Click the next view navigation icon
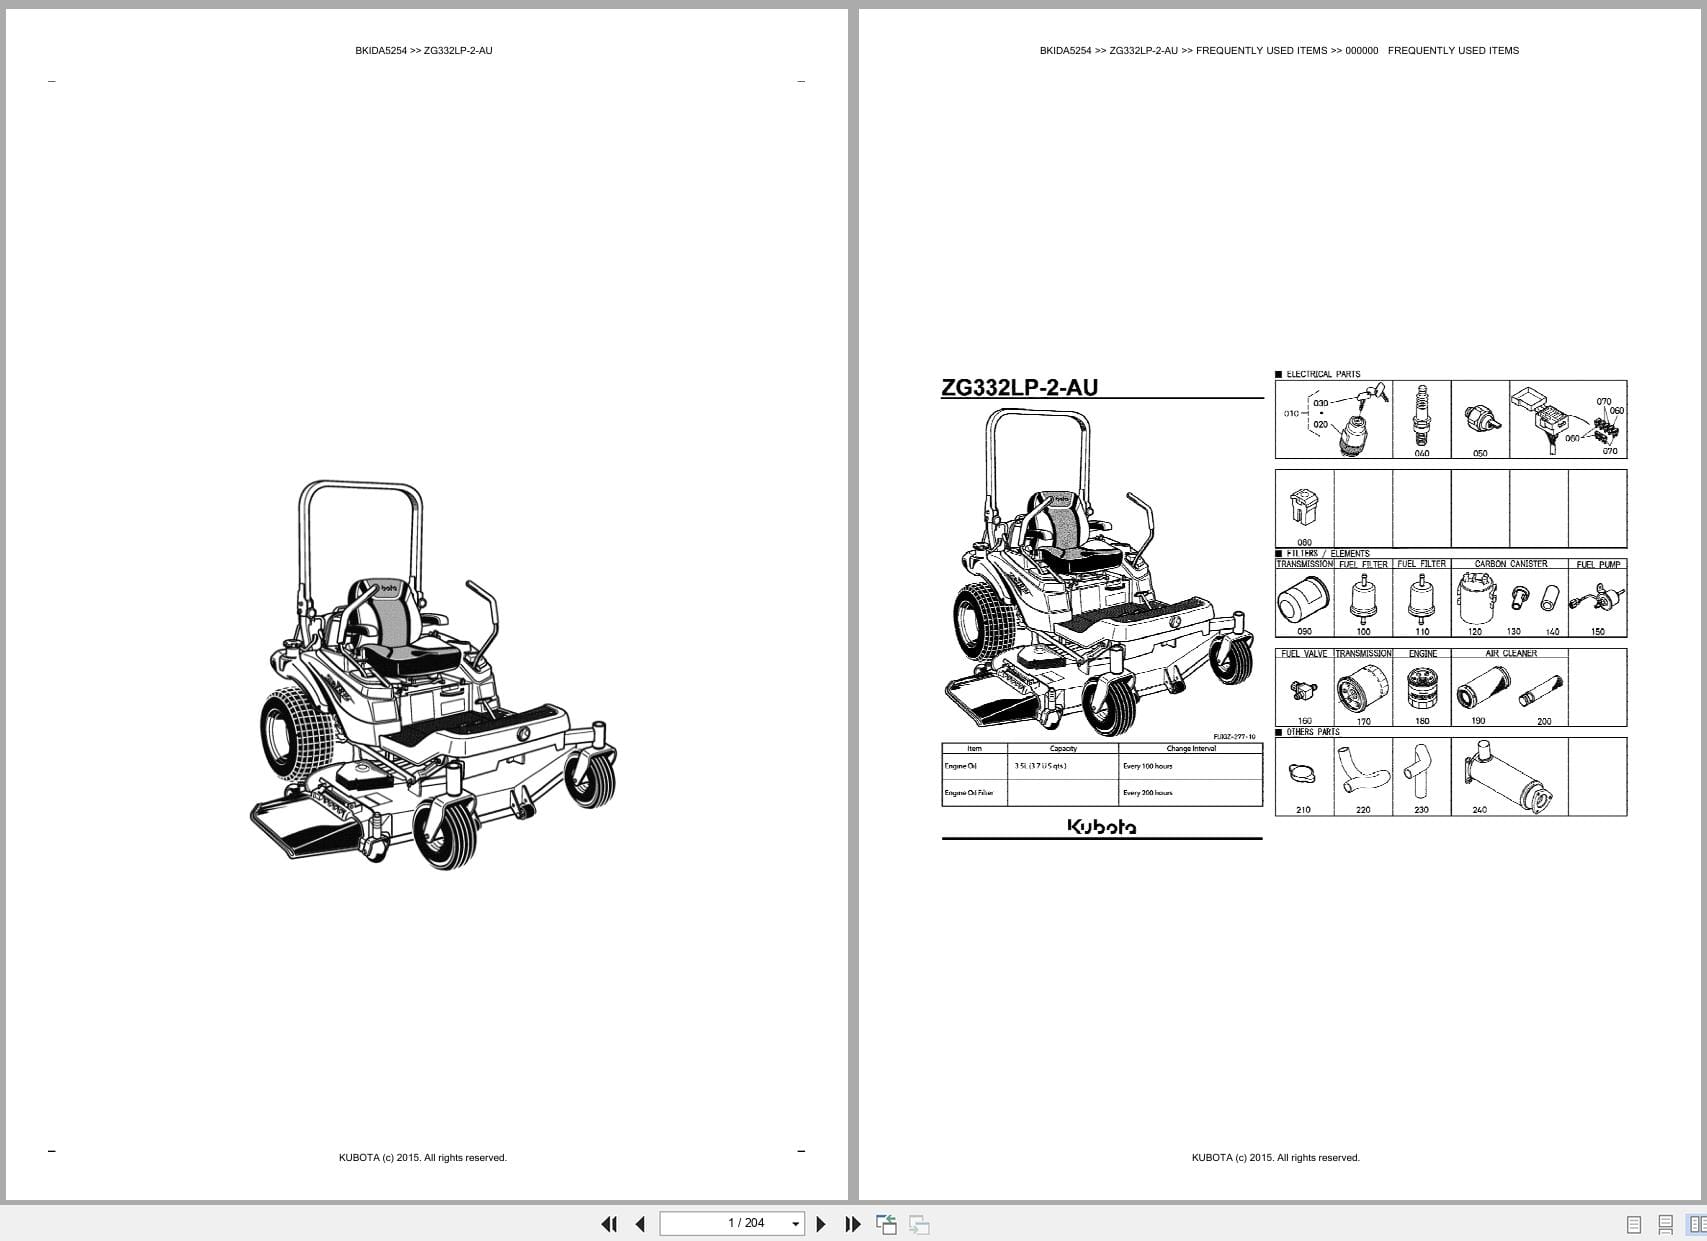1707x1241 pixels. pos(917,1223)
